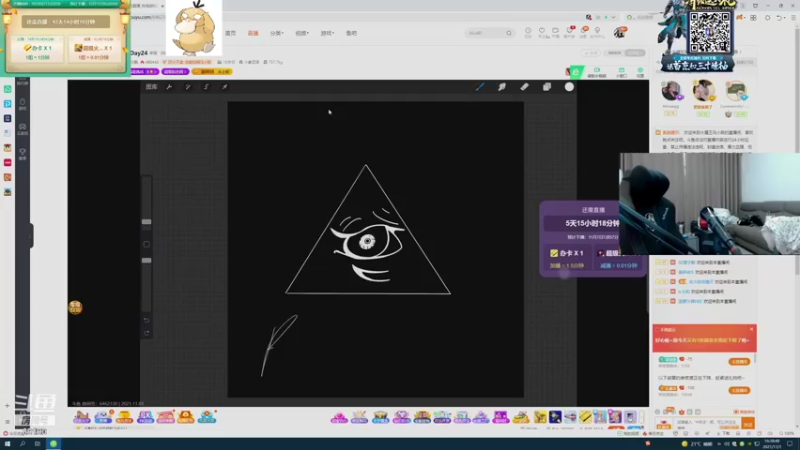Click the 办卡 X1 gift in purple panel
Screen dimensions: 800x450
[x=567, y=258]
